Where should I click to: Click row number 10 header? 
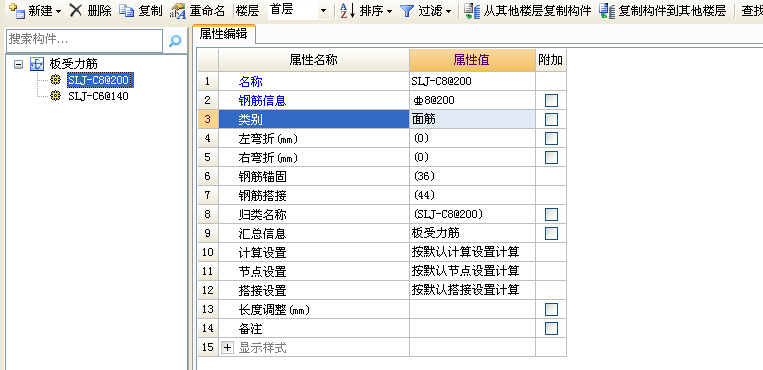click(208, 252)
